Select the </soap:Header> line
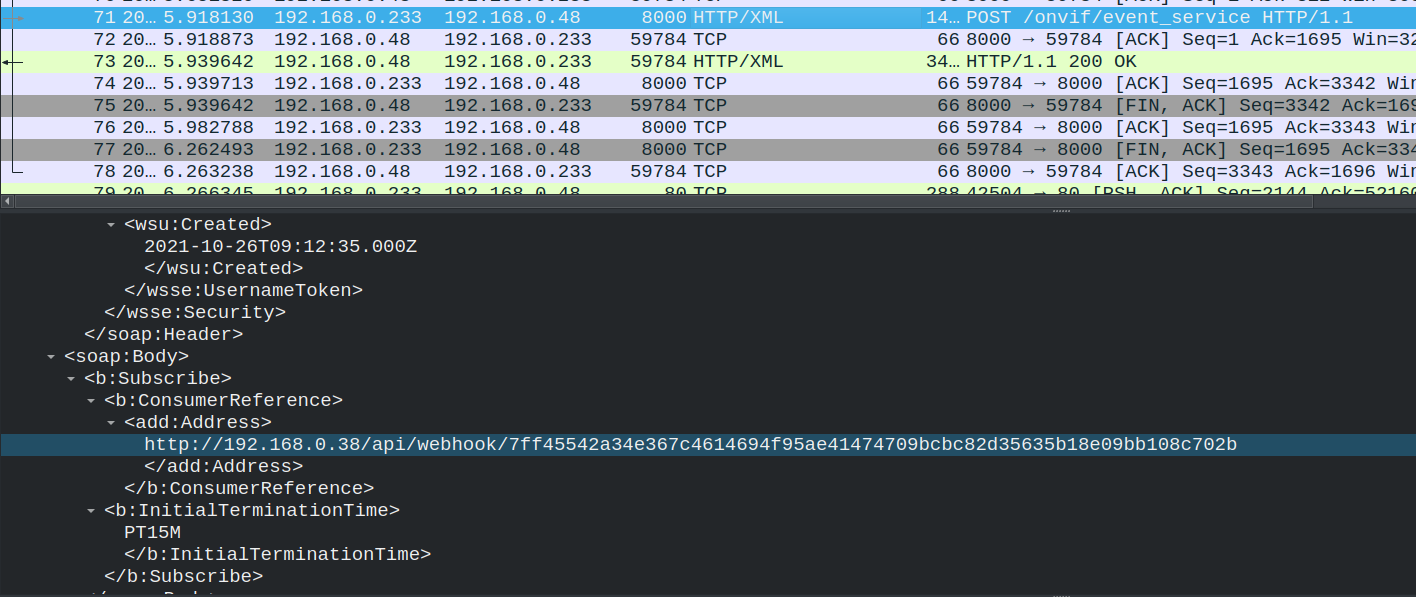Viewport: 1416px width, 597px height. pyautogui.click(x=164, y=335)
